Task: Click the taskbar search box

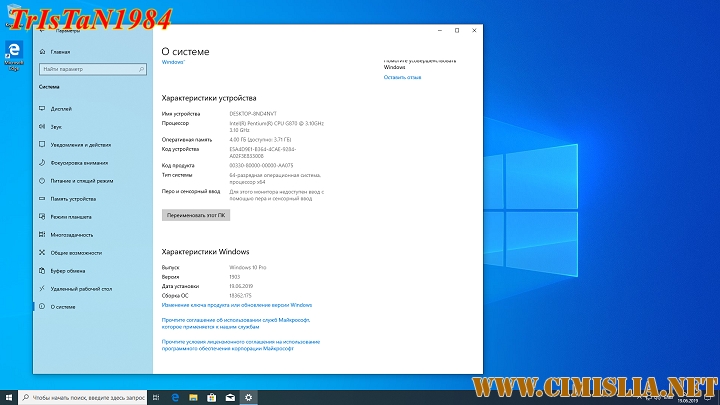Action: pyautogui.click(x=83, y=398)
